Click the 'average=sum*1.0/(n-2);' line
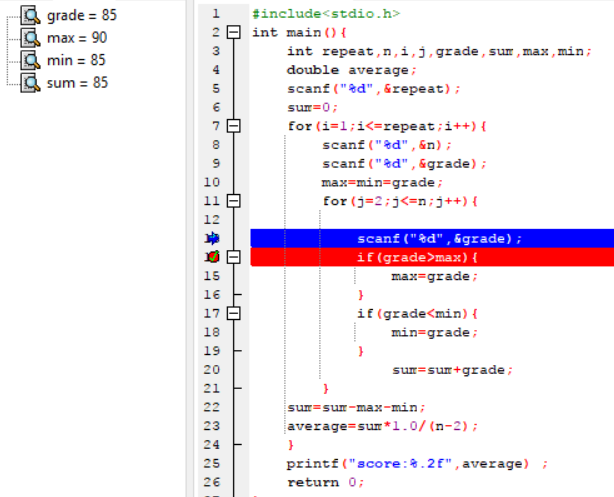Image resolution: width=614 pixels, height=497 pixels. pos(382,426)
